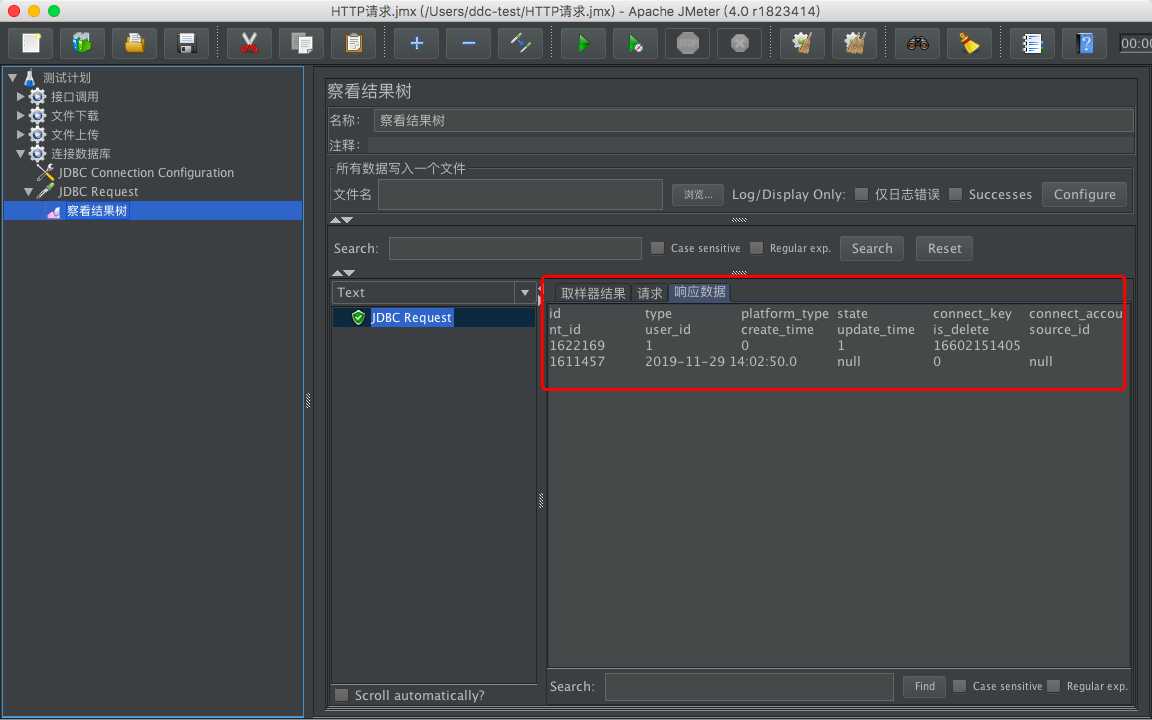1152x720 pixels.
Task: Click the bottom Search text field
Action: [x=749, y=686]
